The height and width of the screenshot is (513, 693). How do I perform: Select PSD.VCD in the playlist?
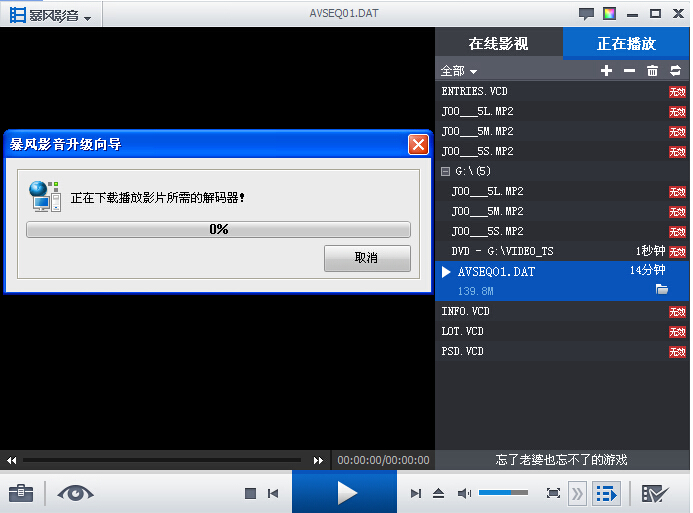pyautogui.click(x=562, y=351)
